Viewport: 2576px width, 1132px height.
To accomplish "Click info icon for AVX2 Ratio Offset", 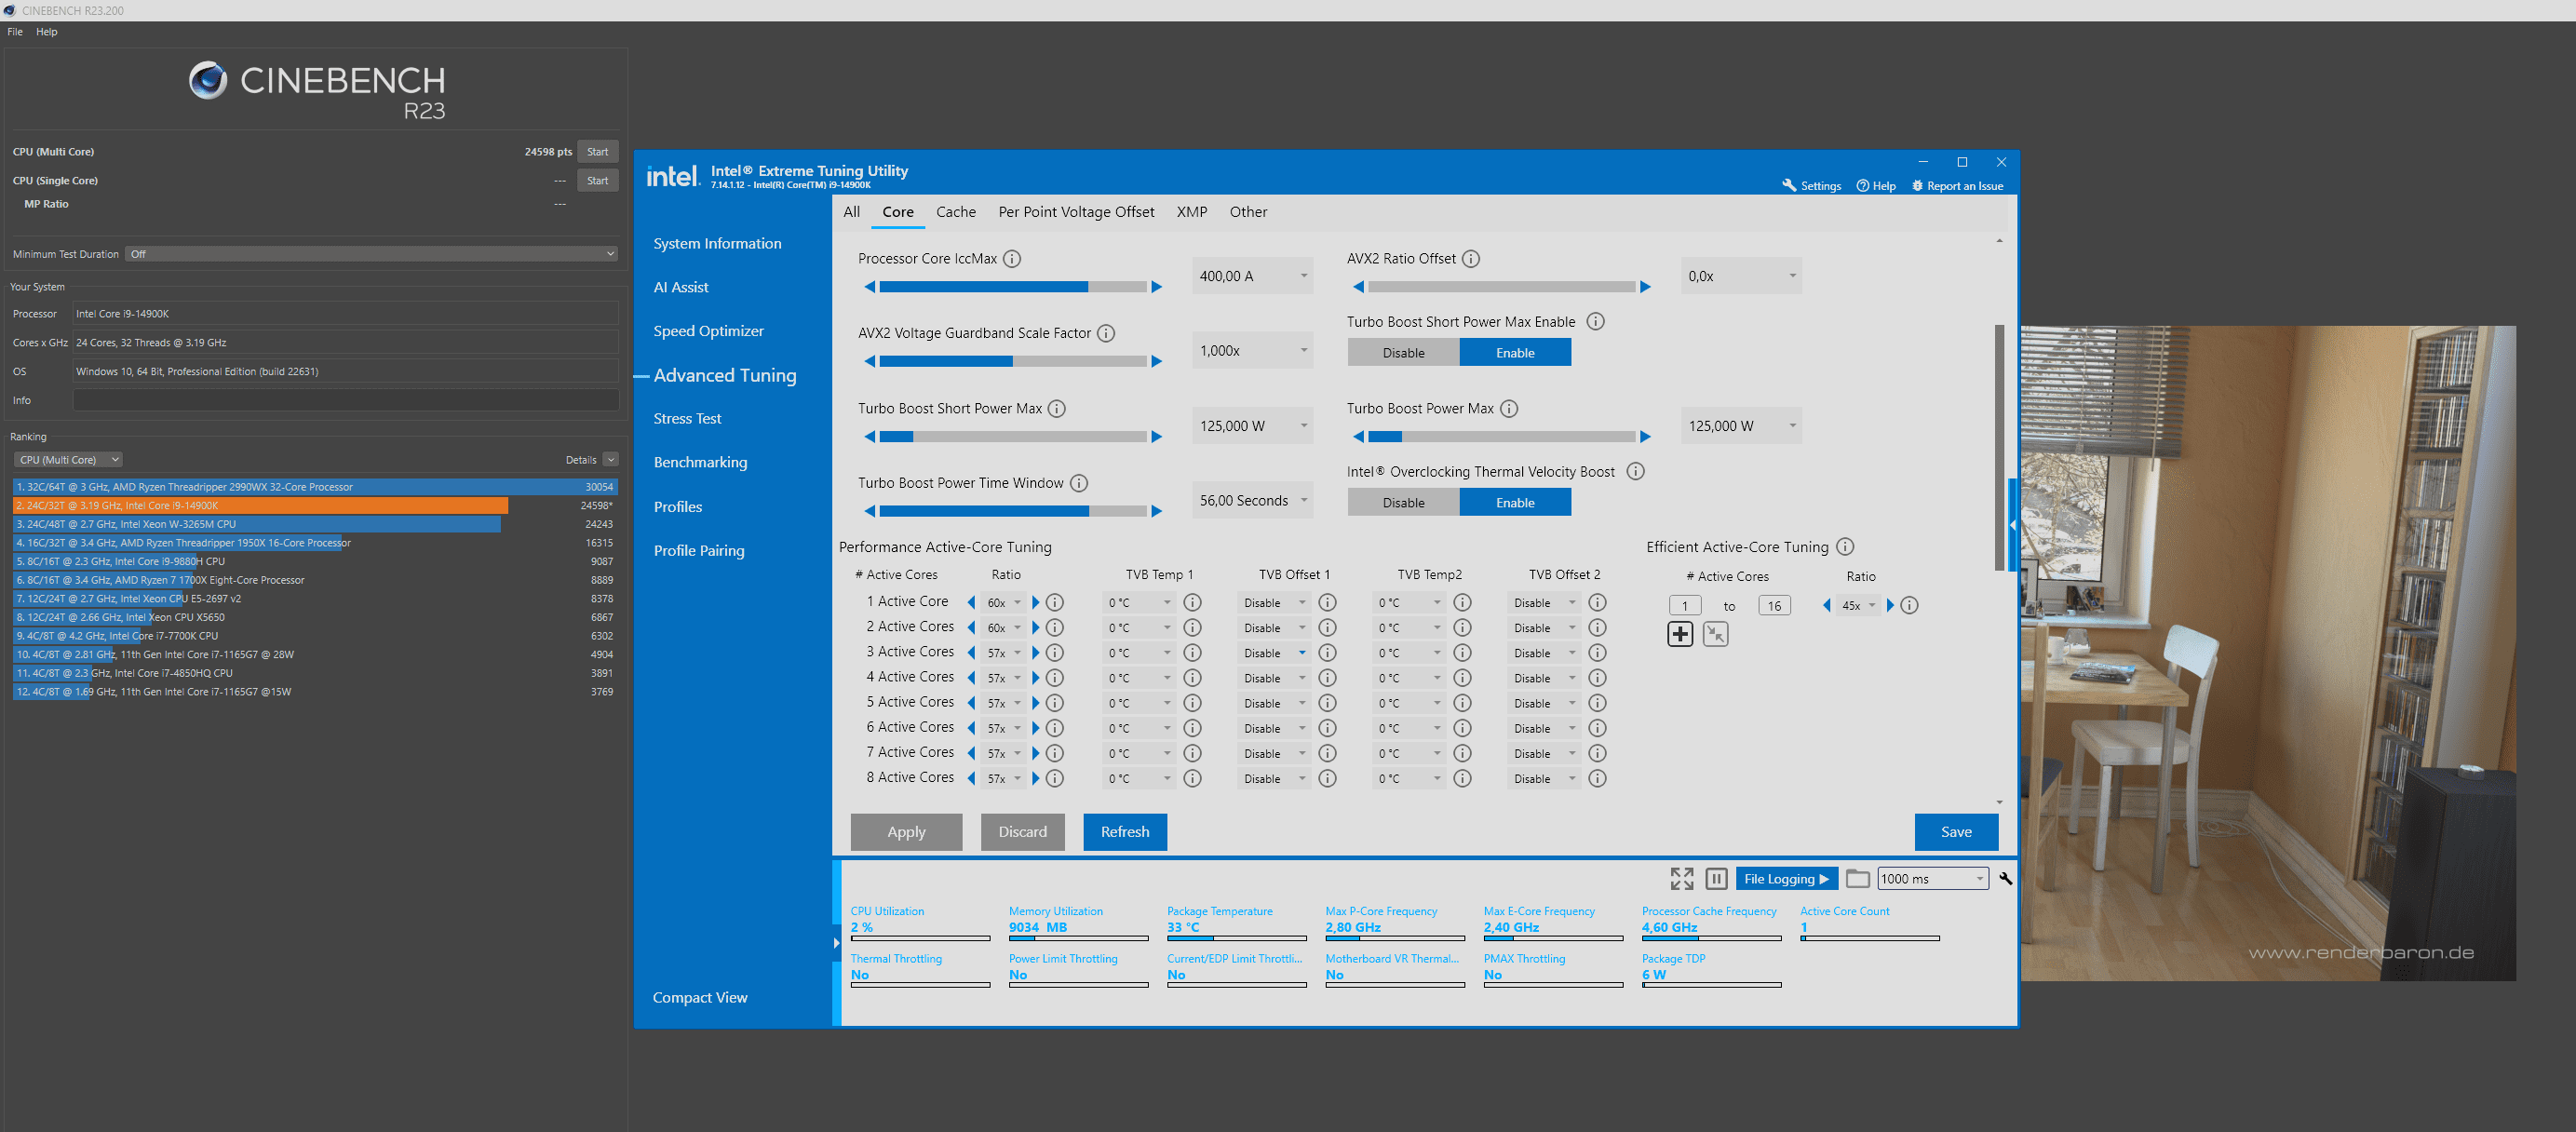I will tap(1471, 259).
